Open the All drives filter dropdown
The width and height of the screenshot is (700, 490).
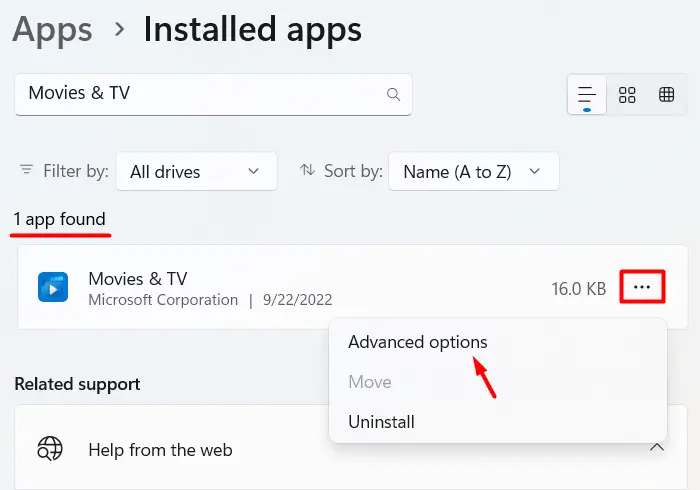[196, 171]
